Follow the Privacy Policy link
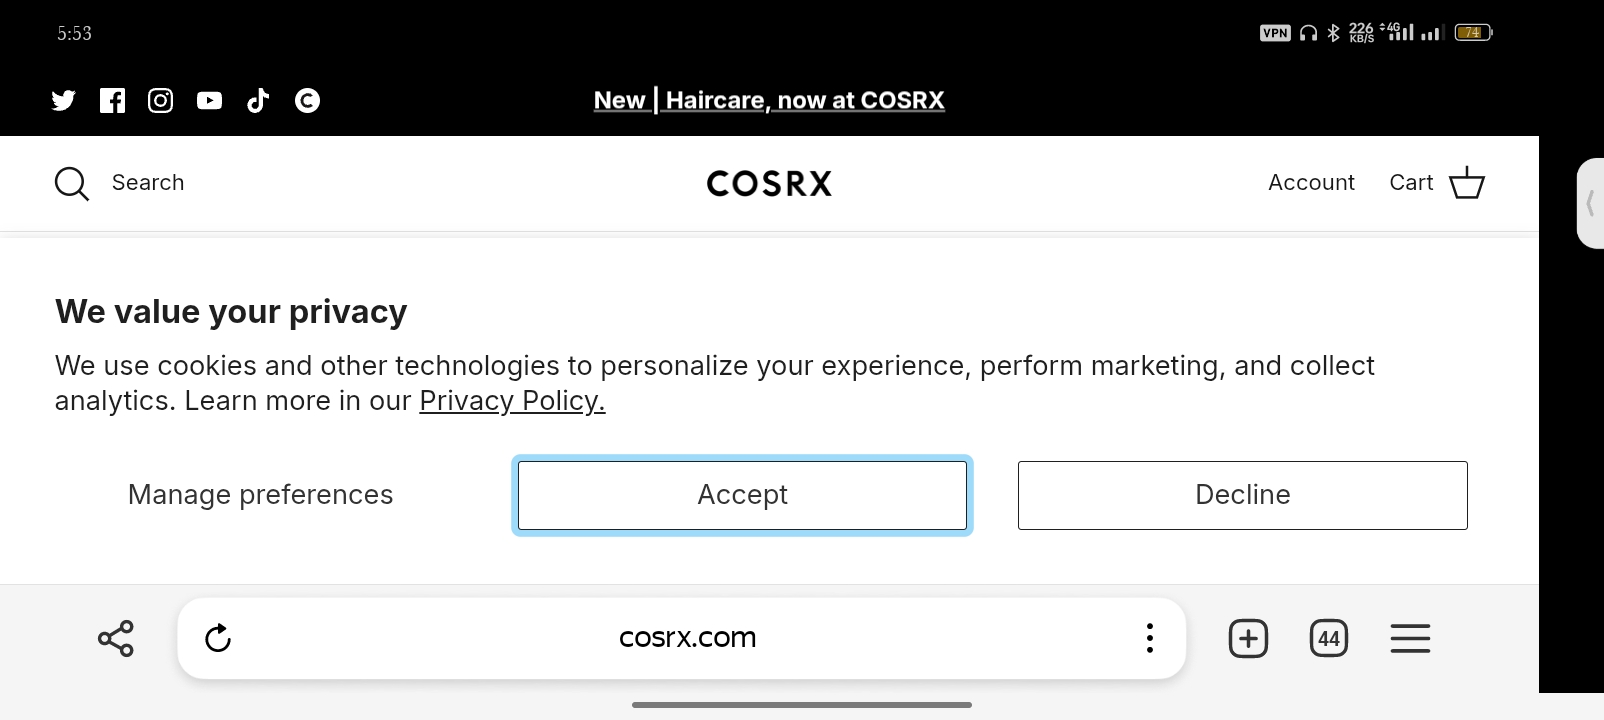Viewport: 1604px width, 720px height. (512, 401)
